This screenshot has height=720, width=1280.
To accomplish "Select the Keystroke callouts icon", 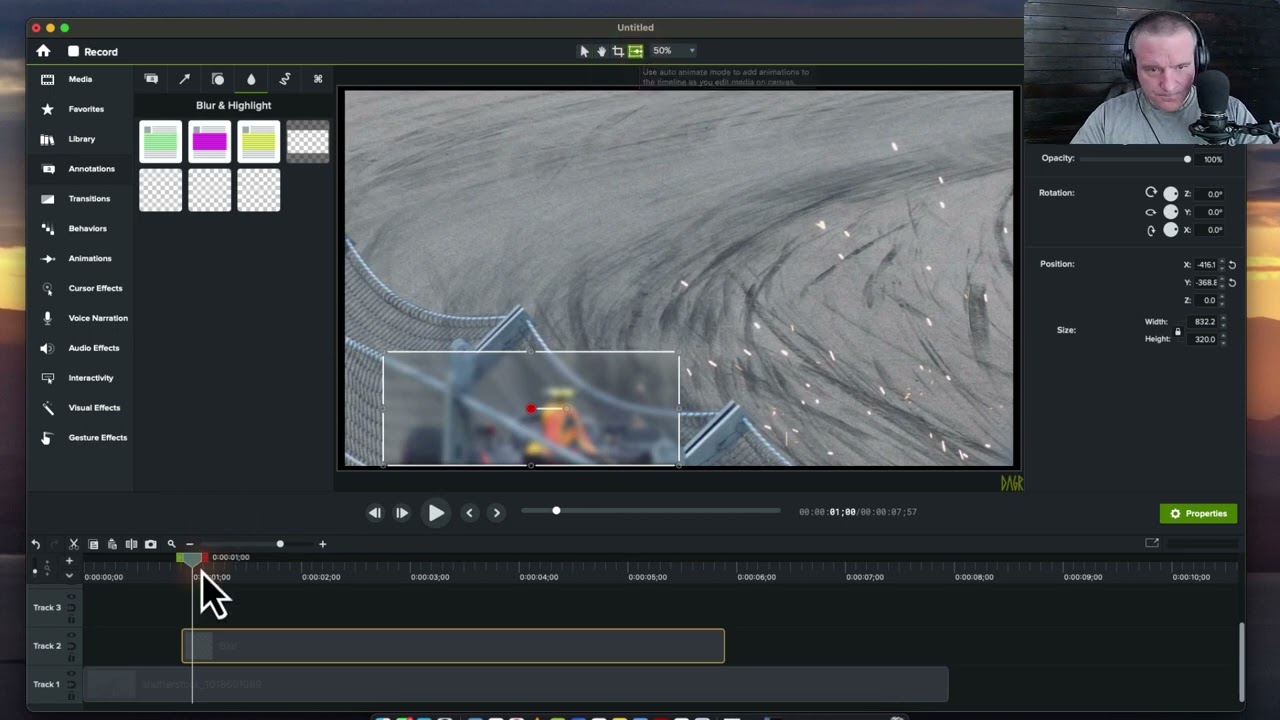I will click(x=318, y=79).
